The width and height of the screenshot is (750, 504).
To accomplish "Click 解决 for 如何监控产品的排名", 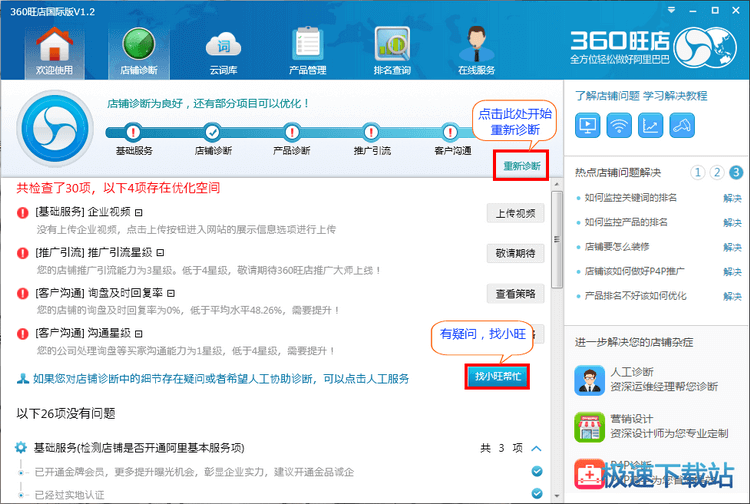I will click(732, 223).
